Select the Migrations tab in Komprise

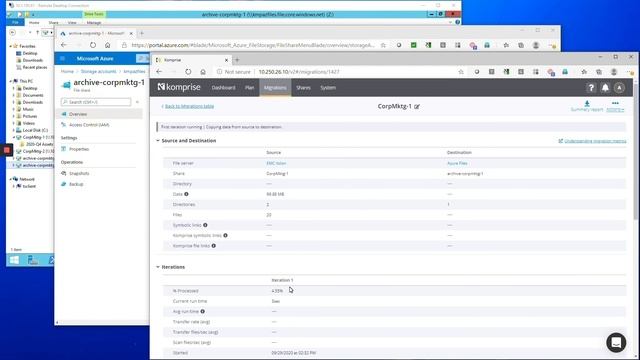pos(275,88)
